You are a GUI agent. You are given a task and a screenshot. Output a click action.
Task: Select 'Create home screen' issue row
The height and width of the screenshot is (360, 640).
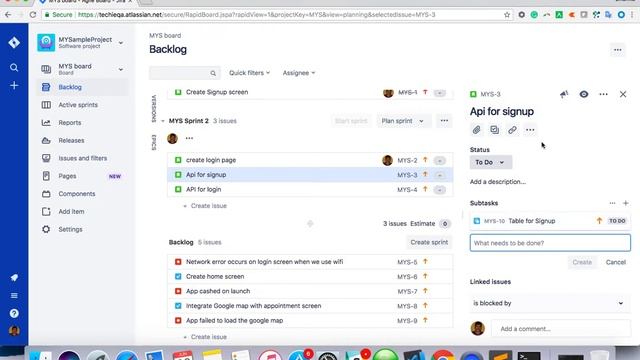(x=310, y=276)
